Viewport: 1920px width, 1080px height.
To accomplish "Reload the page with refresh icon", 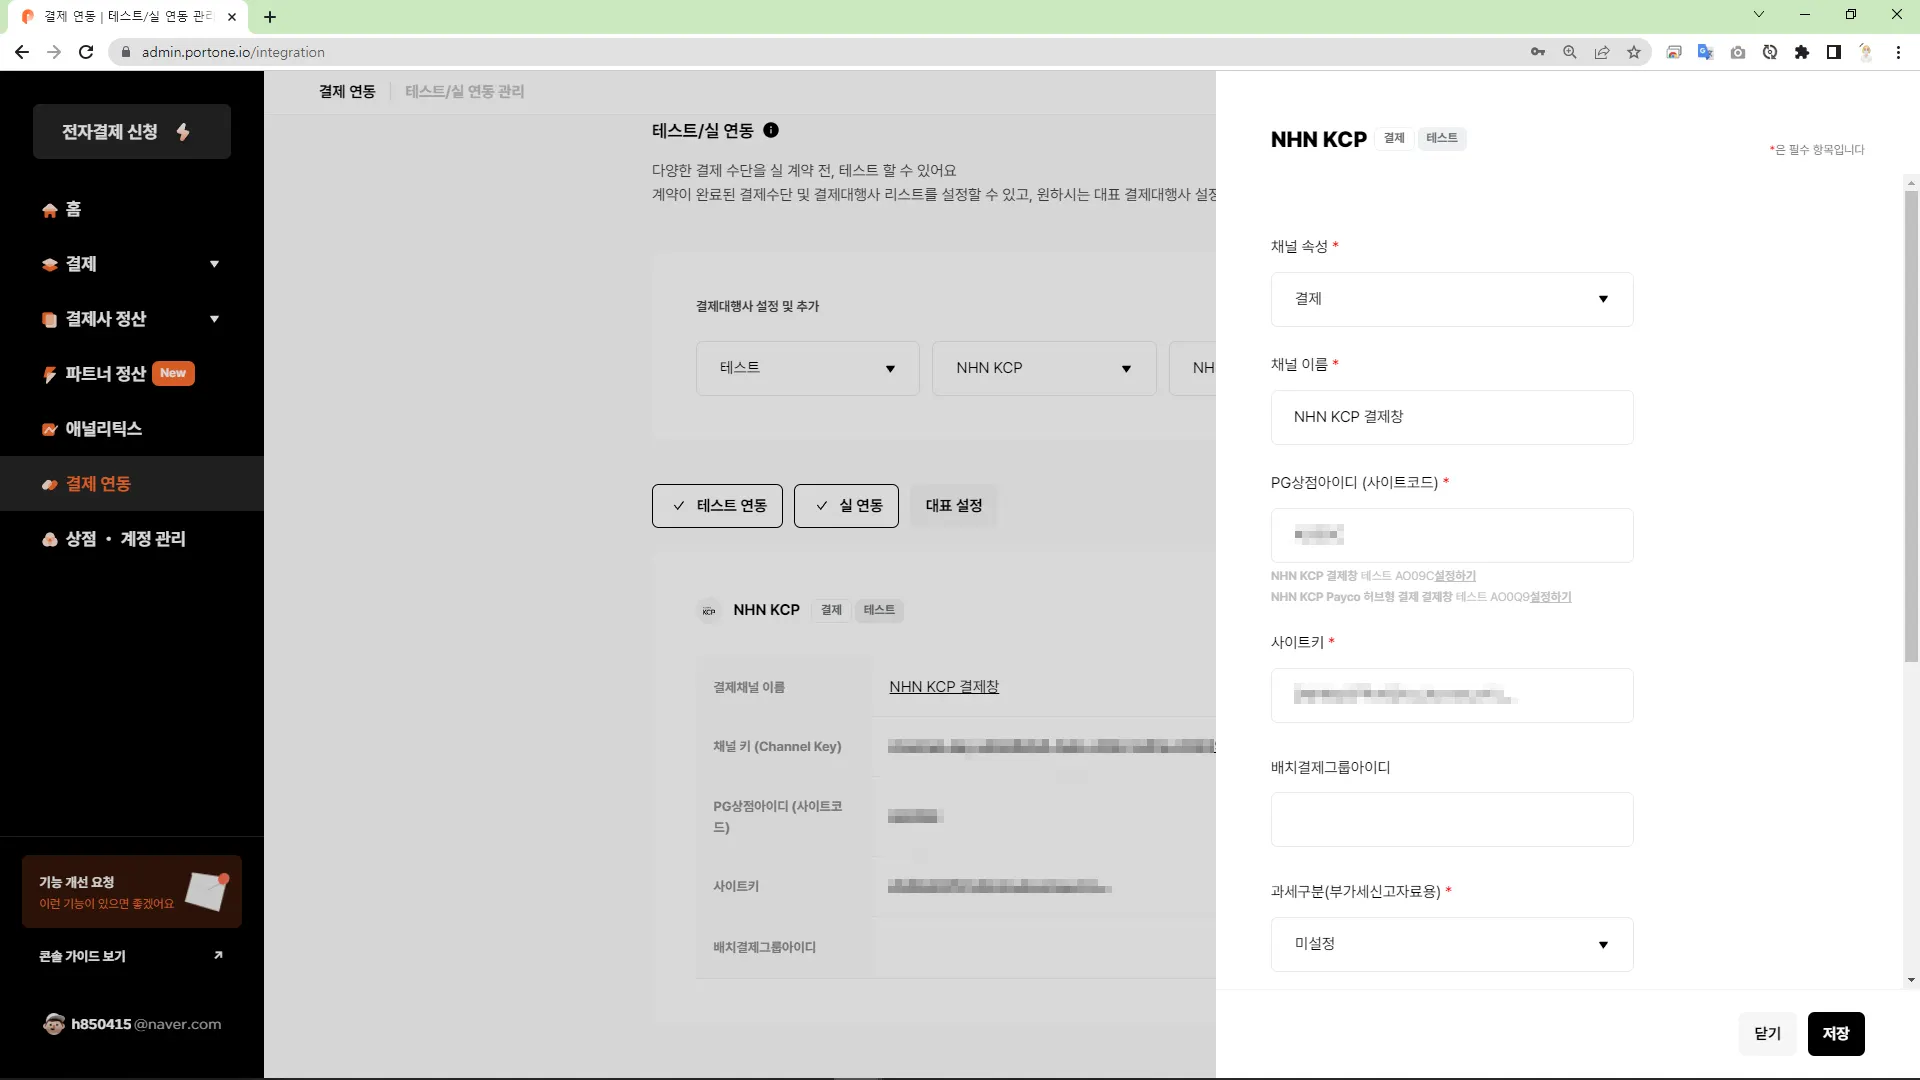I will (86, 52).
